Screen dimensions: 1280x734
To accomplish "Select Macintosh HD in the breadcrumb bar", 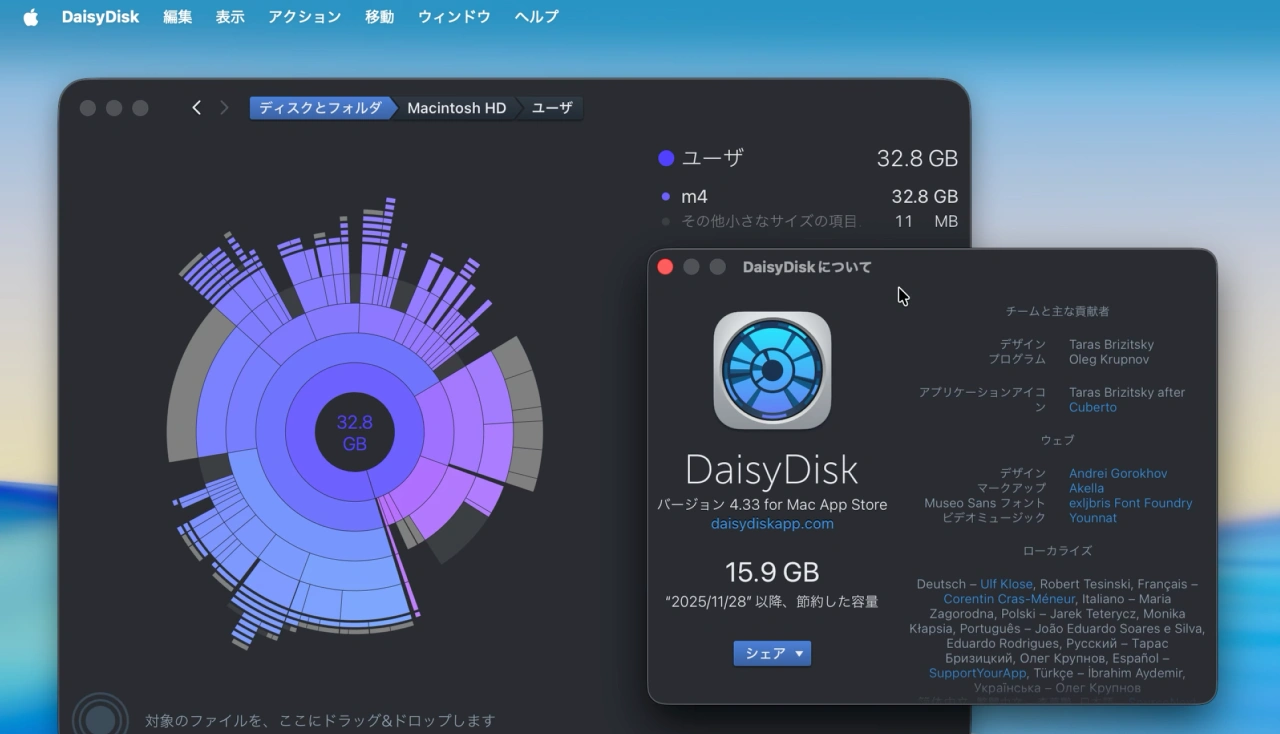I will pyautogui.click(x=455, y=107).
